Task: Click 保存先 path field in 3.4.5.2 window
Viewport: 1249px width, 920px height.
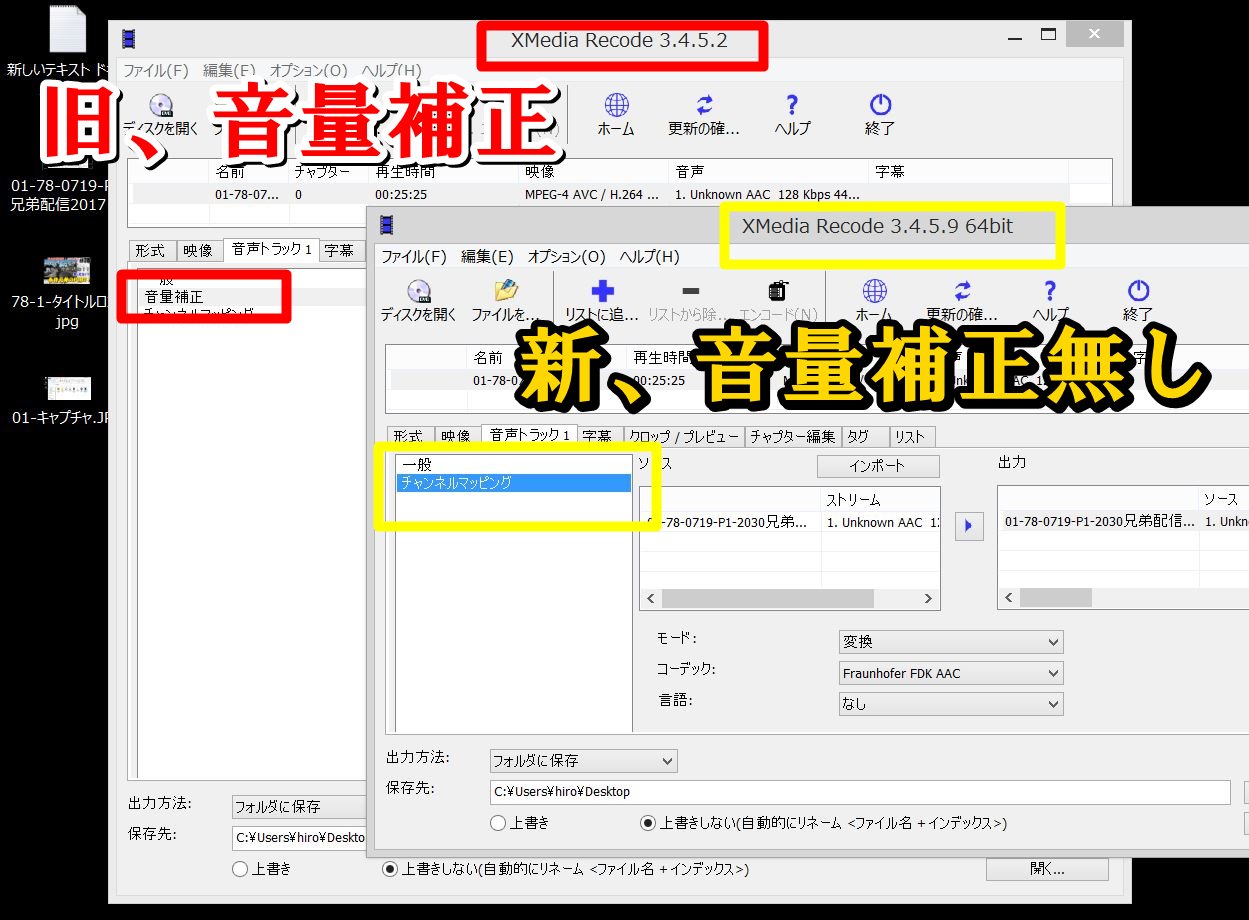Action: (x=298, y=837)
